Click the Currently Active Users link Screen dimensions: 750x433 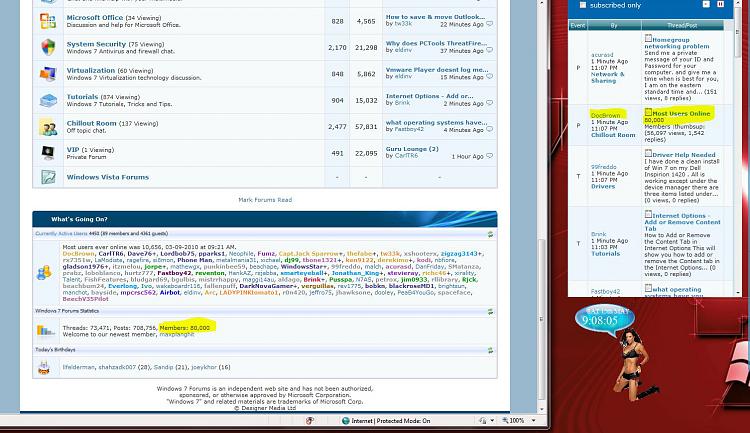[61, 233]
